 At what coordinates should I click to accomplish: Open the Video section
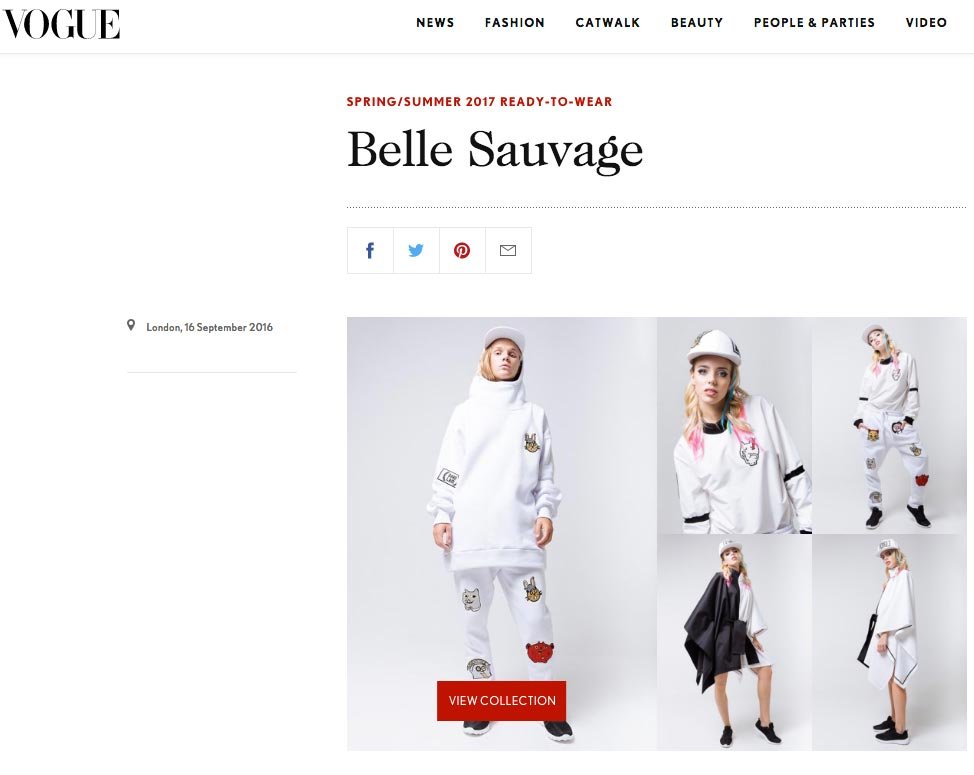[x=926, y=23]
